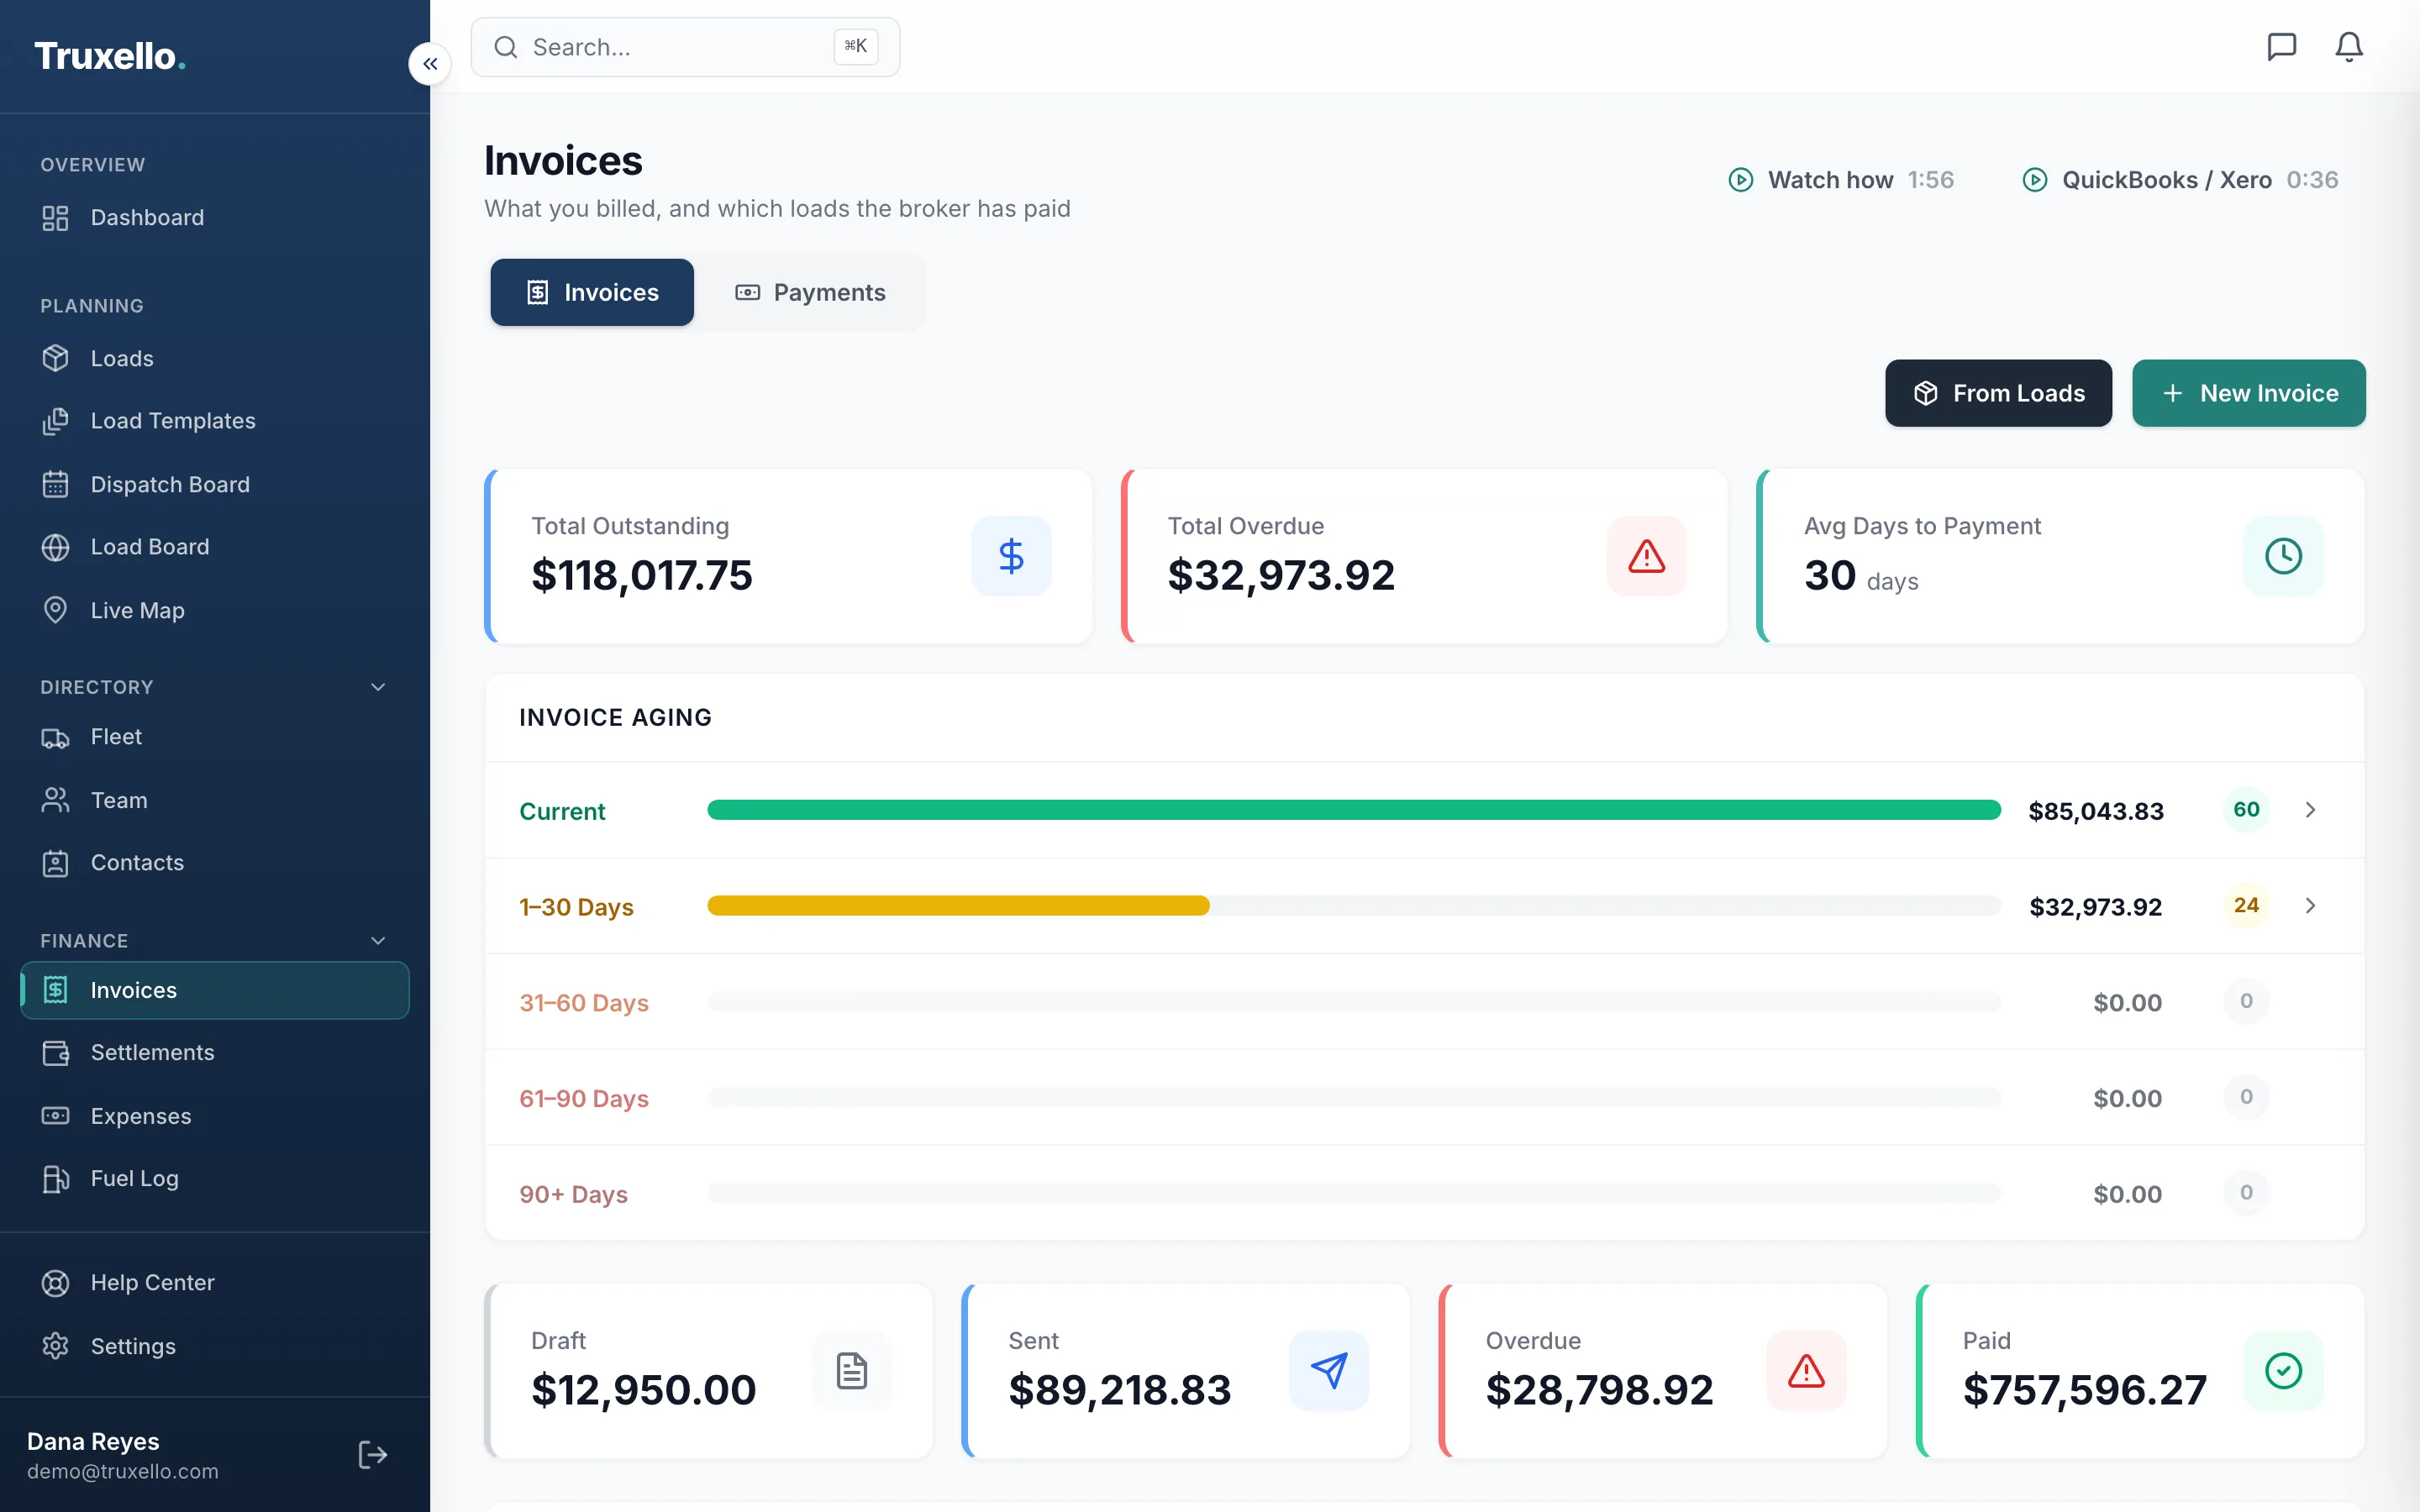Click the yellow 1–30 Days aging bar
The height and width of the screenshot is (1512, 2420).
tap(958, 906)
